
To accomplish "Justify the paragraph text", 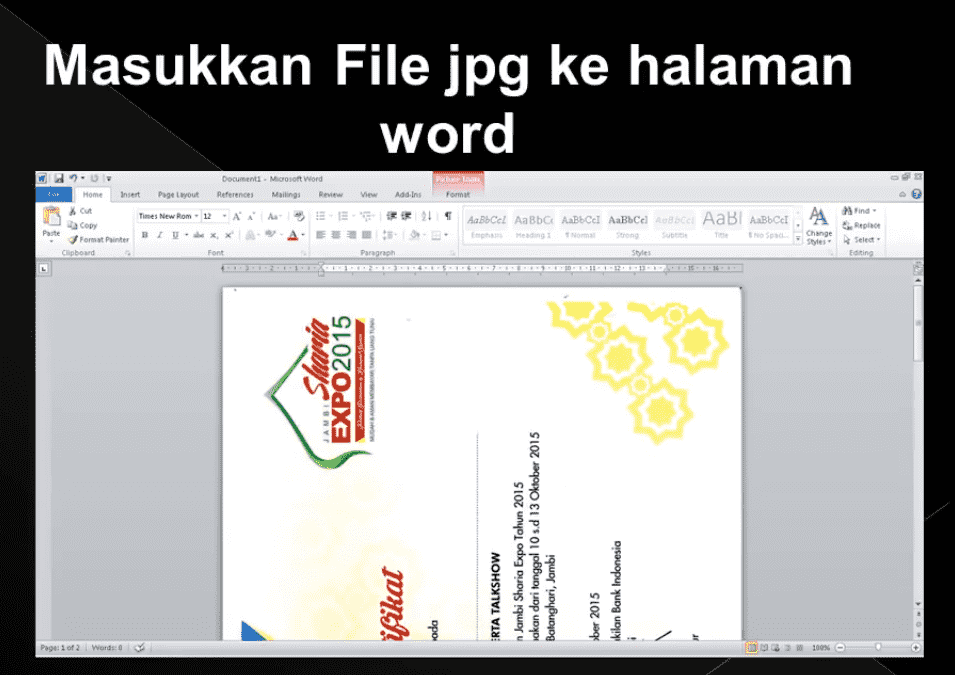I will pyautogui.click(x=366, y=235).
